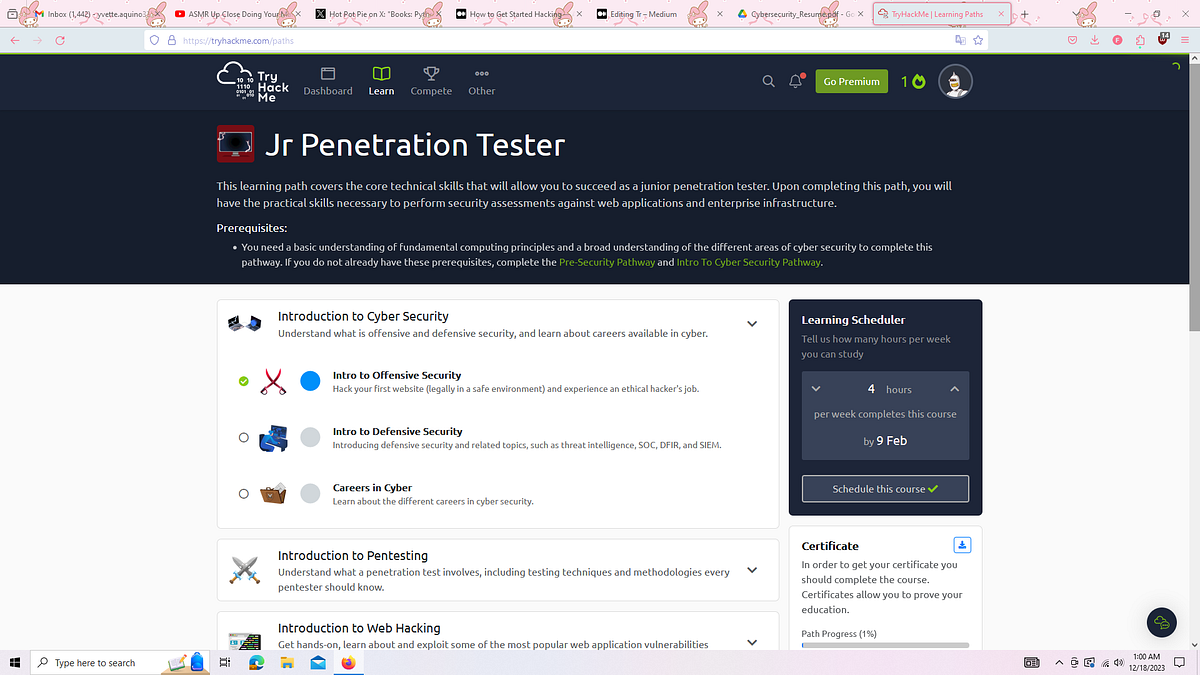This screenshot has height=675, width=1200.
Task: Click the Path Progress bar
Action: 885,647
